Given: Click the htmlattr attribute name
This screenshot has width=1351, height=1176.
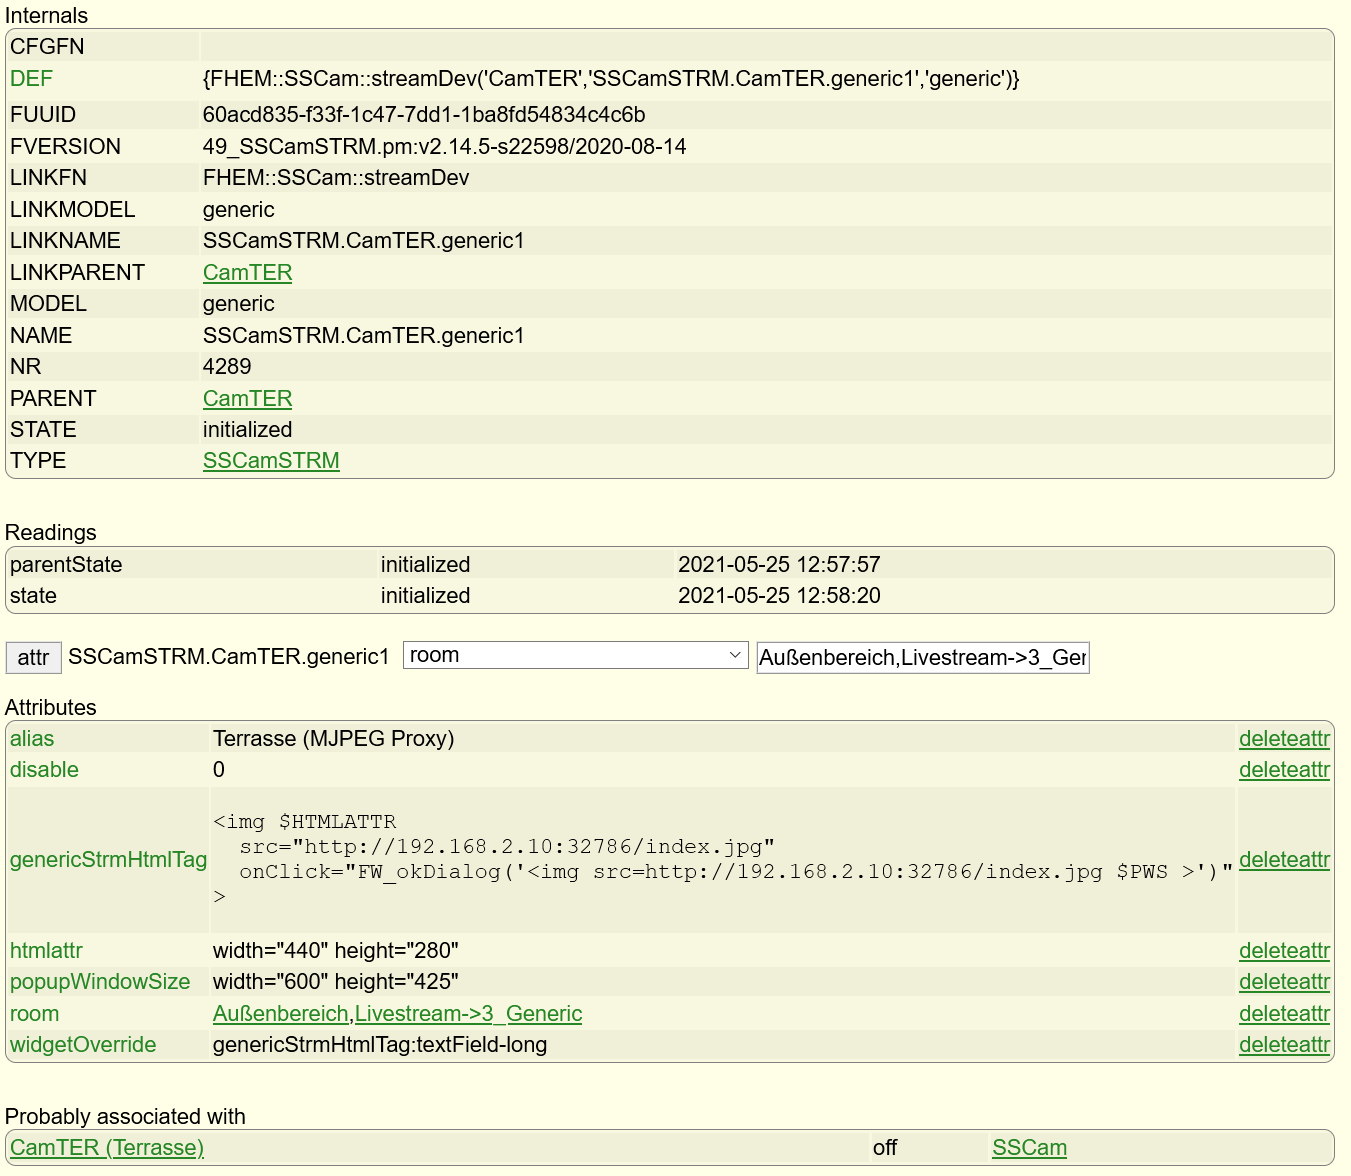Looking at the screenshot, I should click(x=46, y=951).
